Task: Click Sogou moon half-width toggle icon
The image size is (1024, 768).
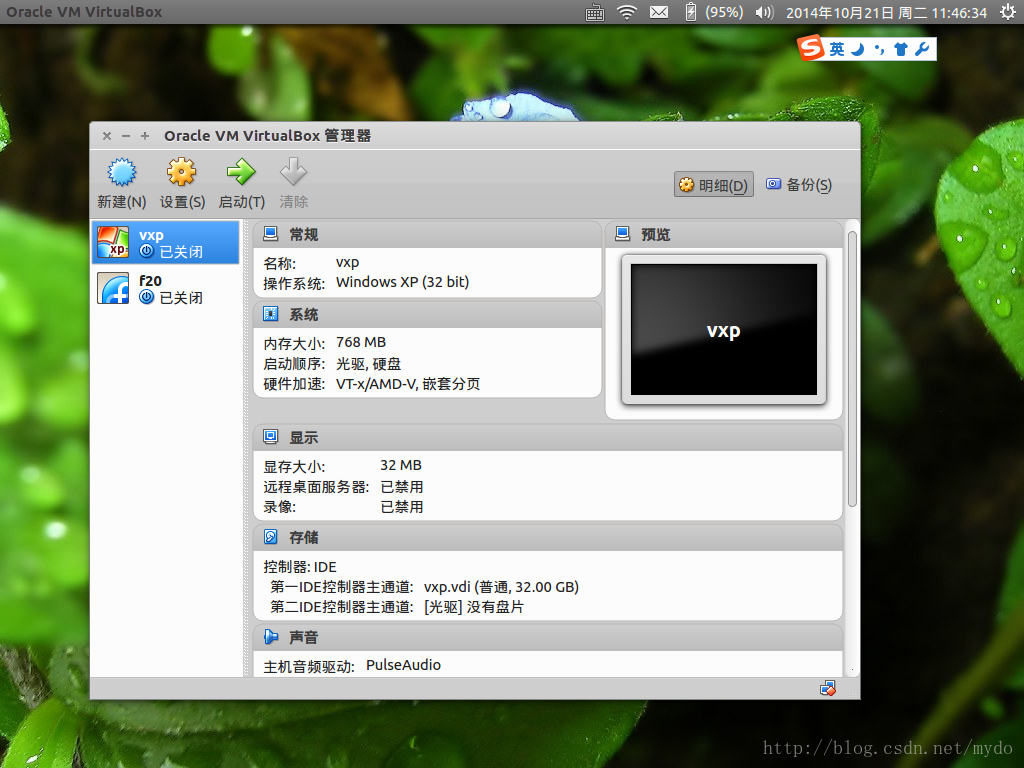Action: coord(857,49)
